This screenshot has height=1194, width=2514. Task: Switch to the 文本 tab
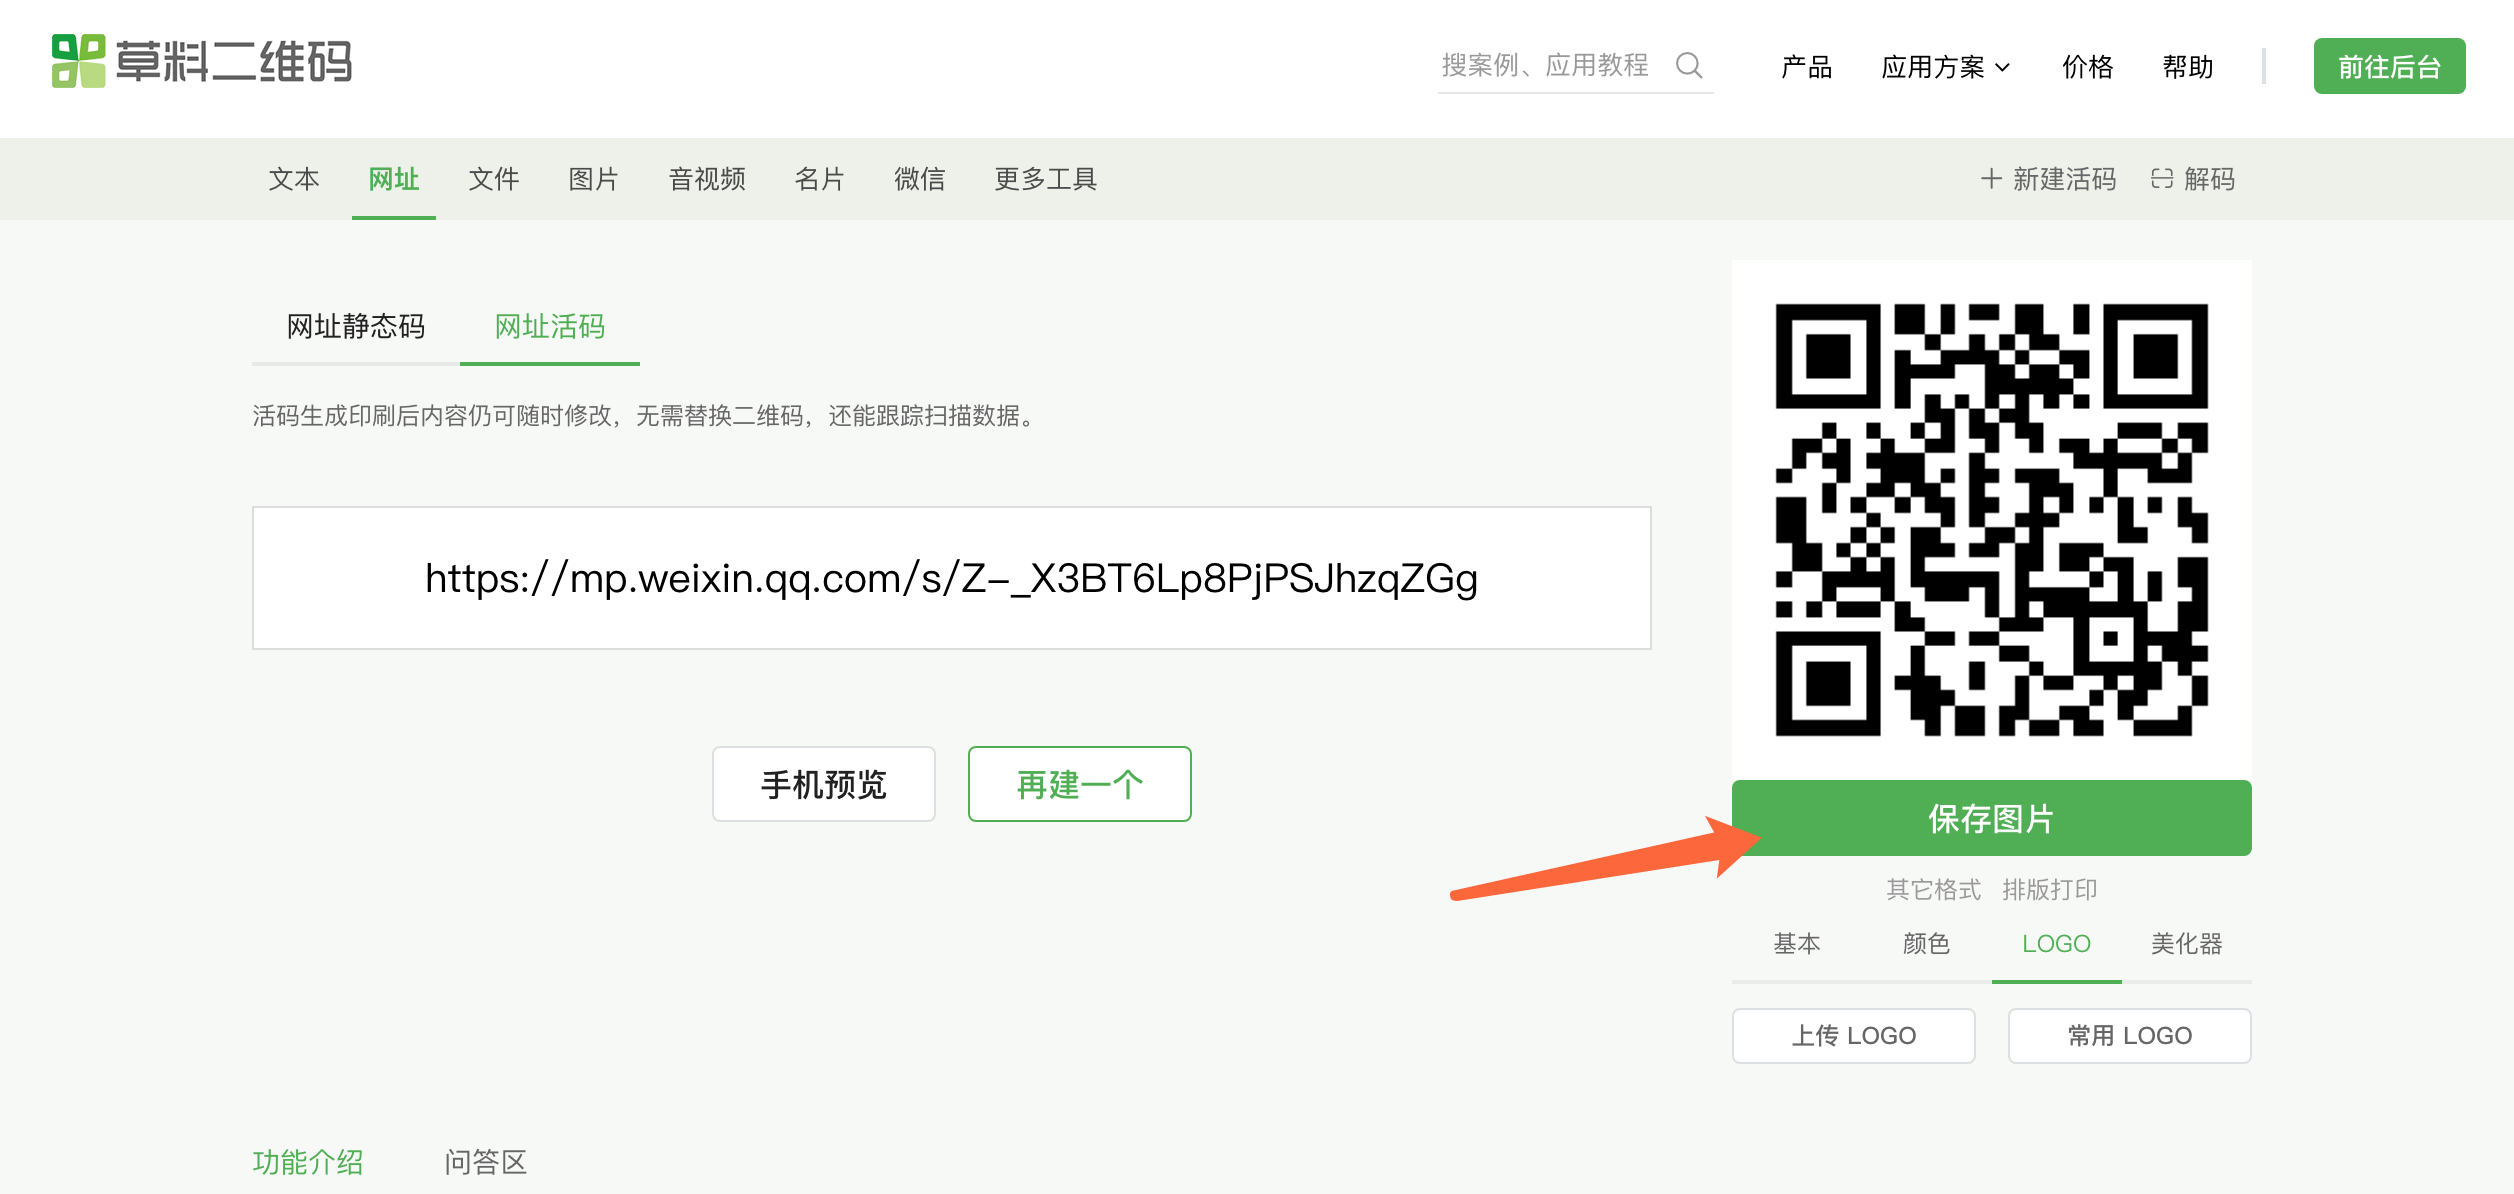(293, 179)
